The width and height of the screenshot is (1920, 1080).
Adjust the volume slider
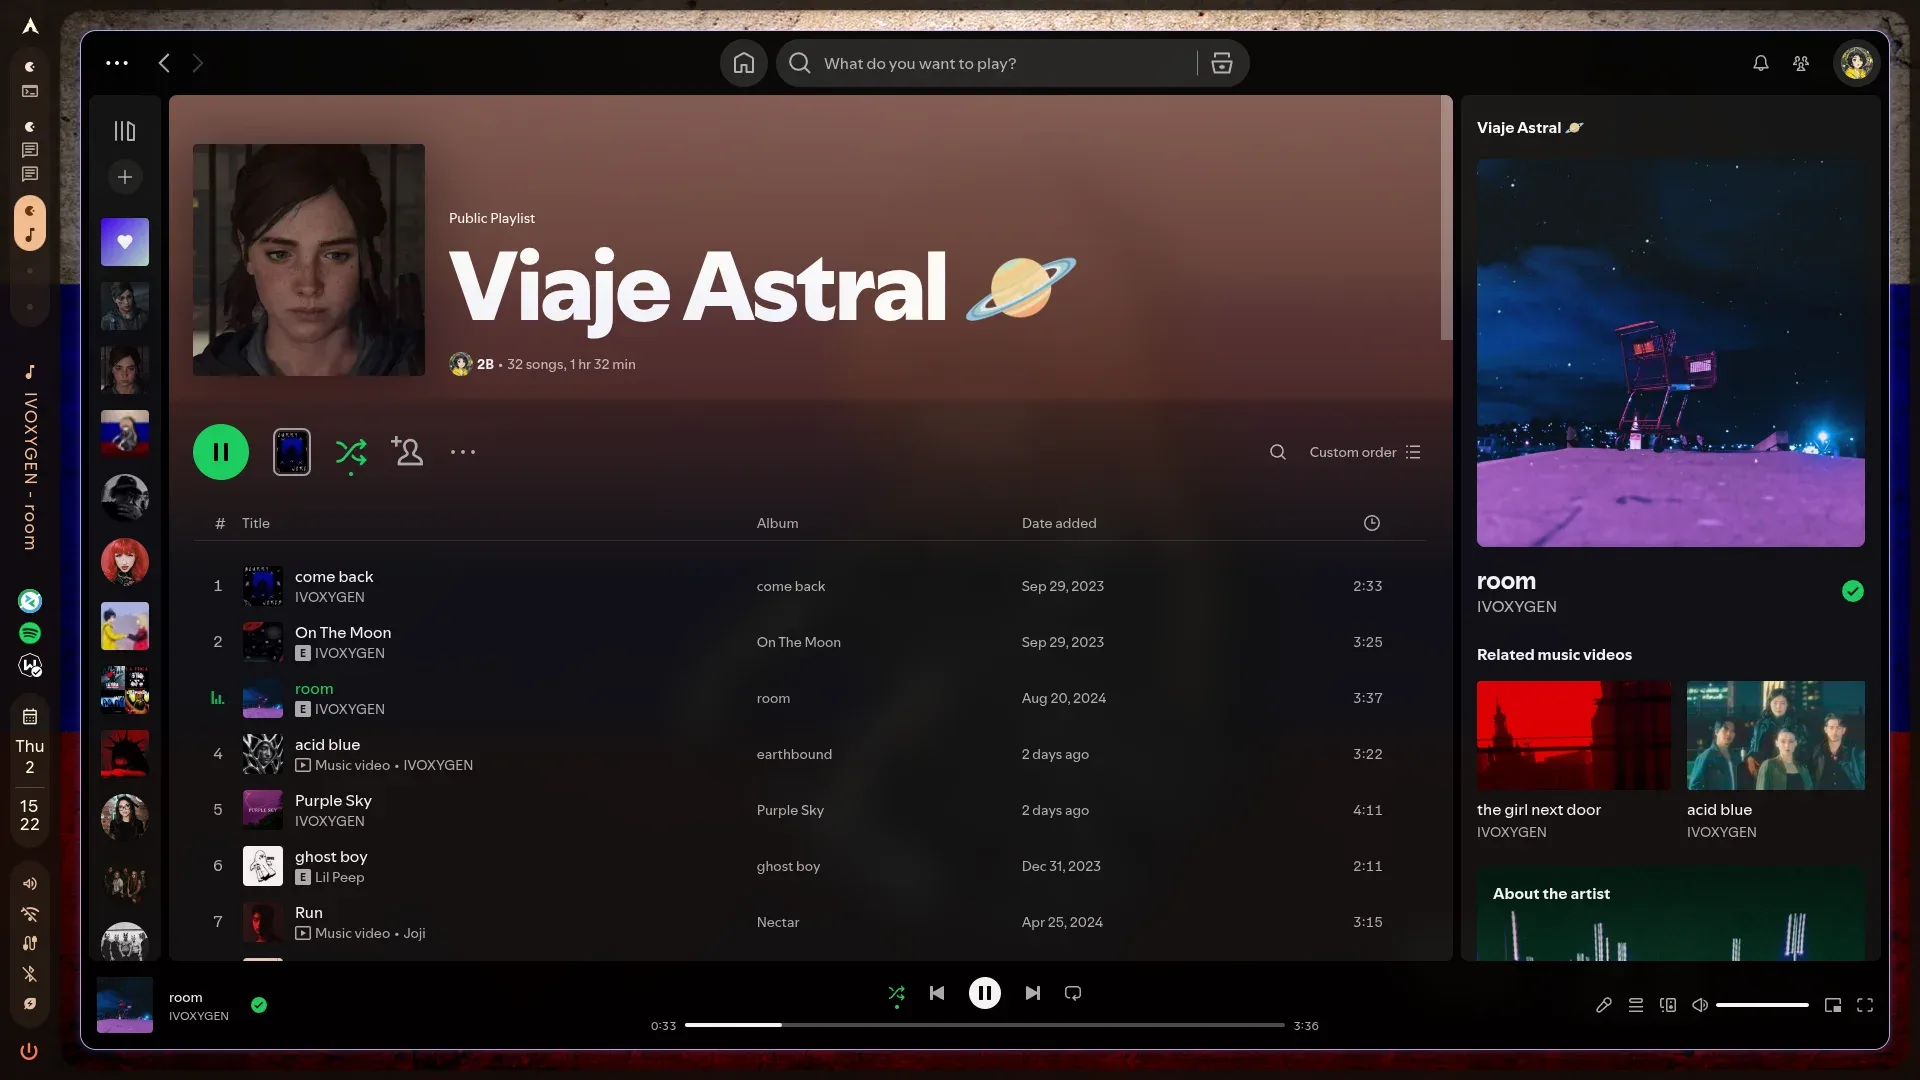click(x=1762, y=1005)
